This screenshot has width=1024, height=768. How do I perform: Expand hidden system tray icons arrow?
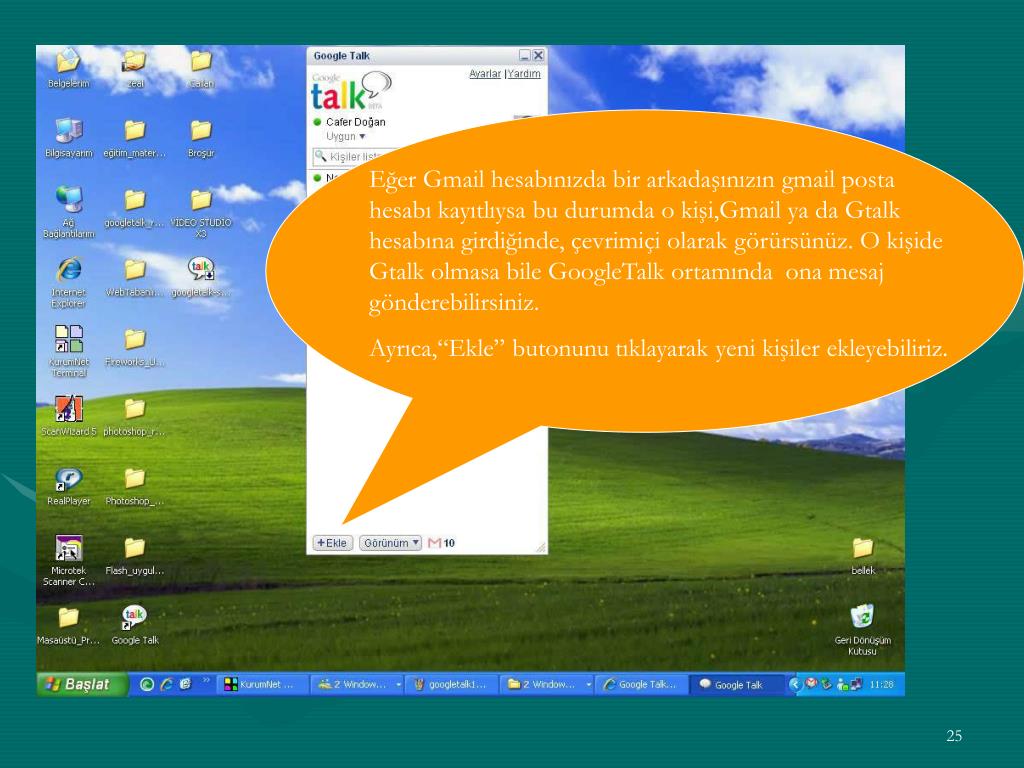(x=795, y=684)
